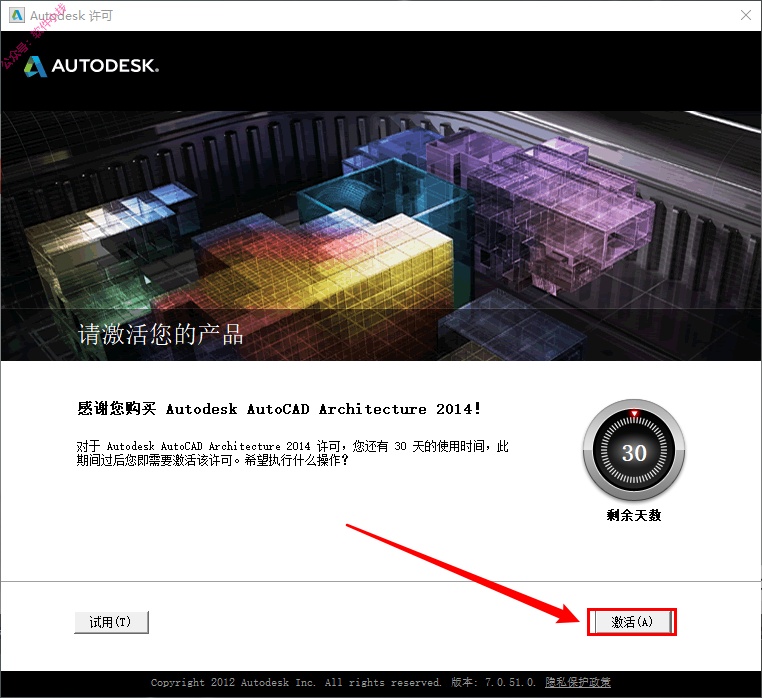
Task: Click the AUTODESK wordmark text
Action: tap(105, 66)
